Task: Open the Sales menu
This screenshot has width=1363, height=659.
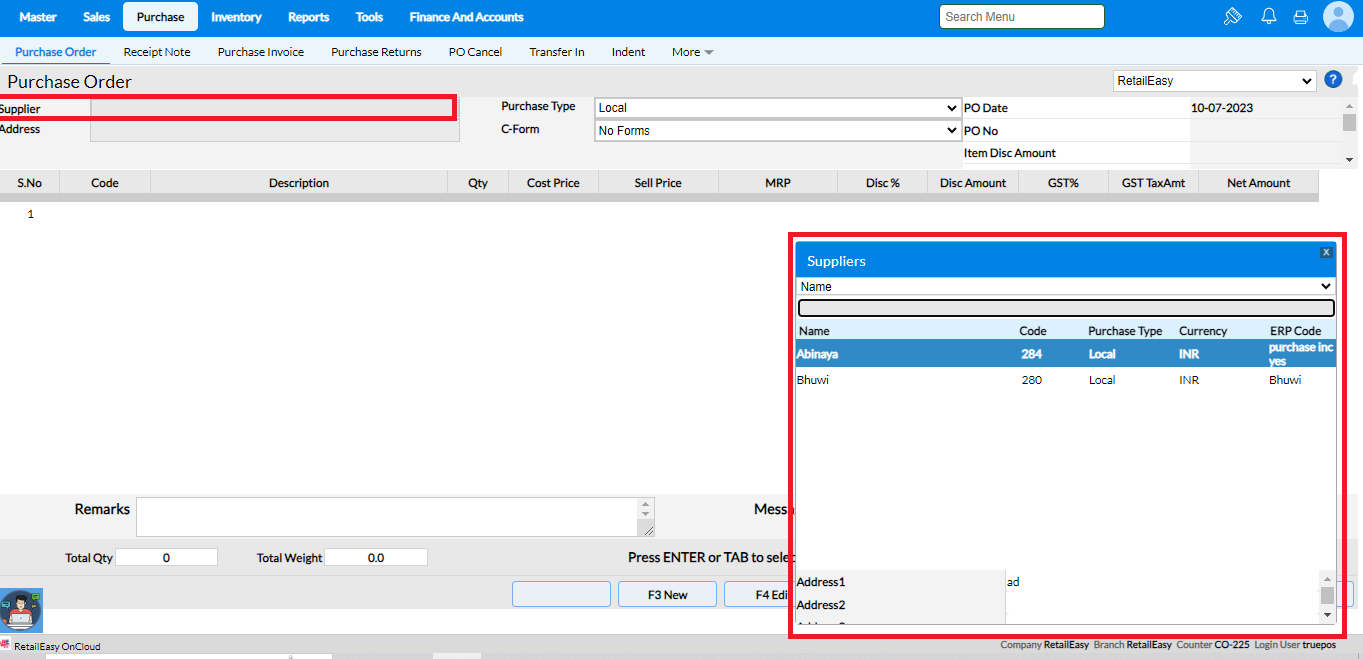Action: 97,17
